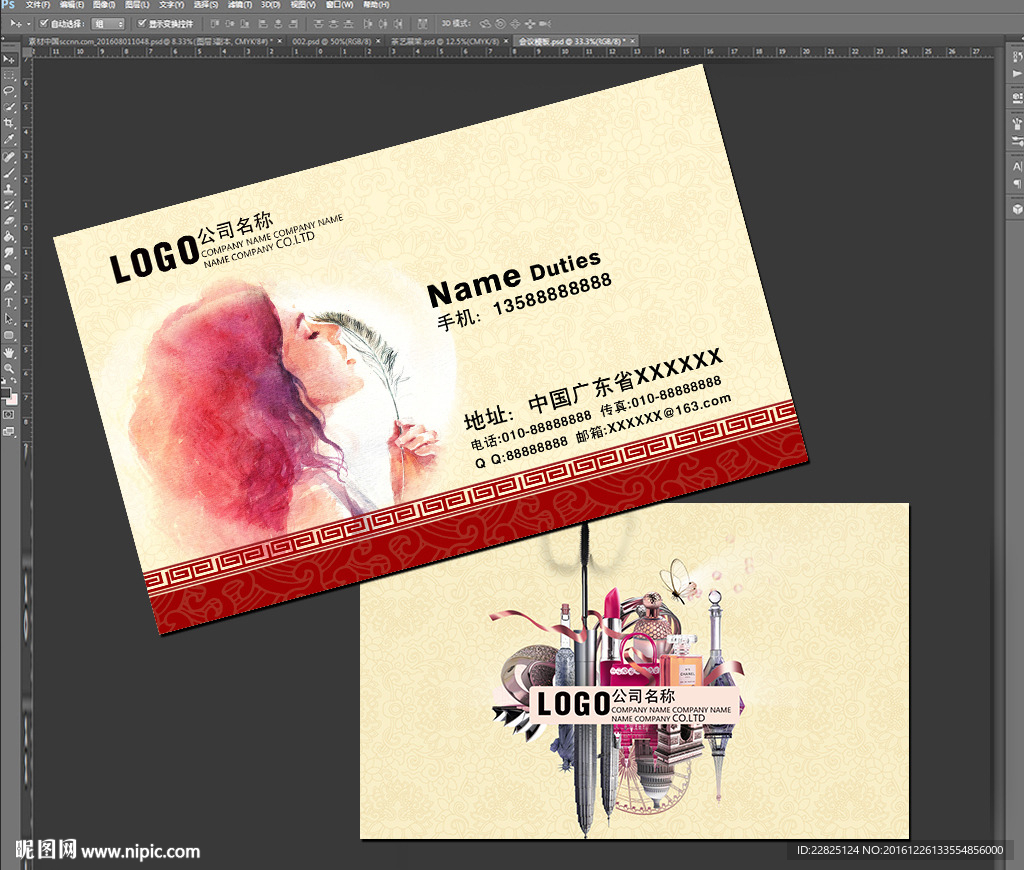Open the Actions panel play icon
1024x870 pixels.
coord(1017,74)
